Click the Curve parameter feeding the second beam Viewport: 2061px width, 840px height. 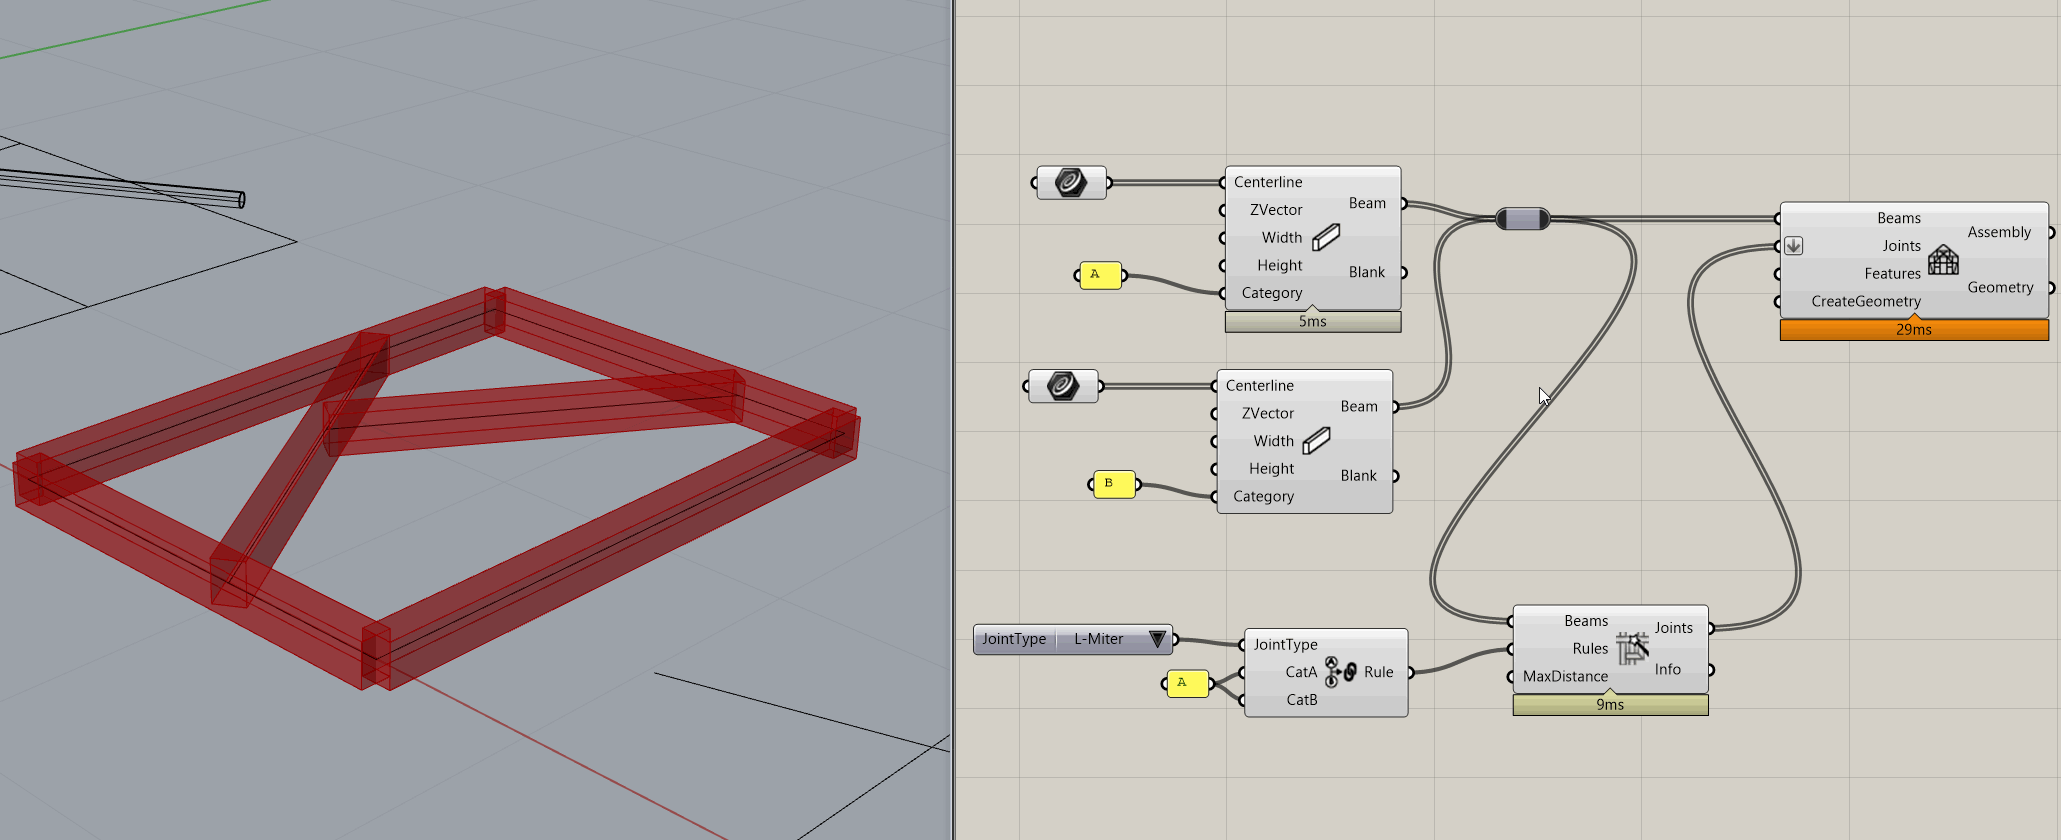(x=1063, y=386)
